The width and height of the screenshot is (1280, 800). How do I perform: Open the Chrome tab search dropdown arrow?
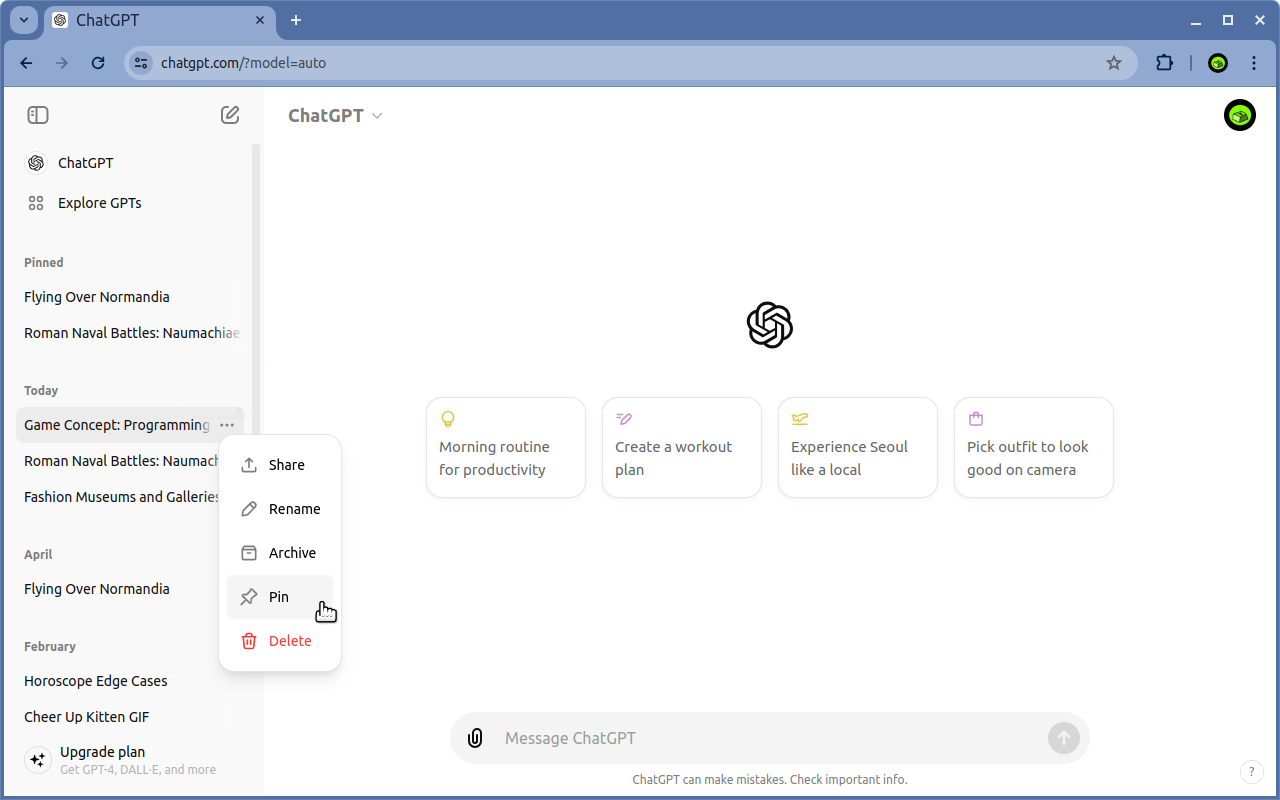(x=24, y=20)
